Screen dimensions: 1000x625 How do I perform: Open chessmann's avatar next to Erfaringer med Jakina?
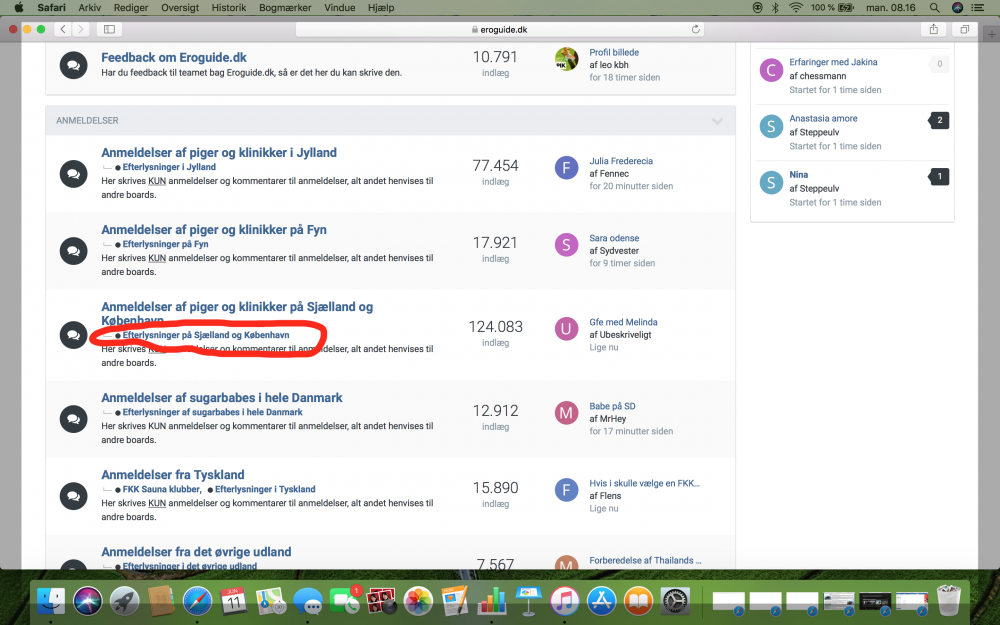[771, 70]
